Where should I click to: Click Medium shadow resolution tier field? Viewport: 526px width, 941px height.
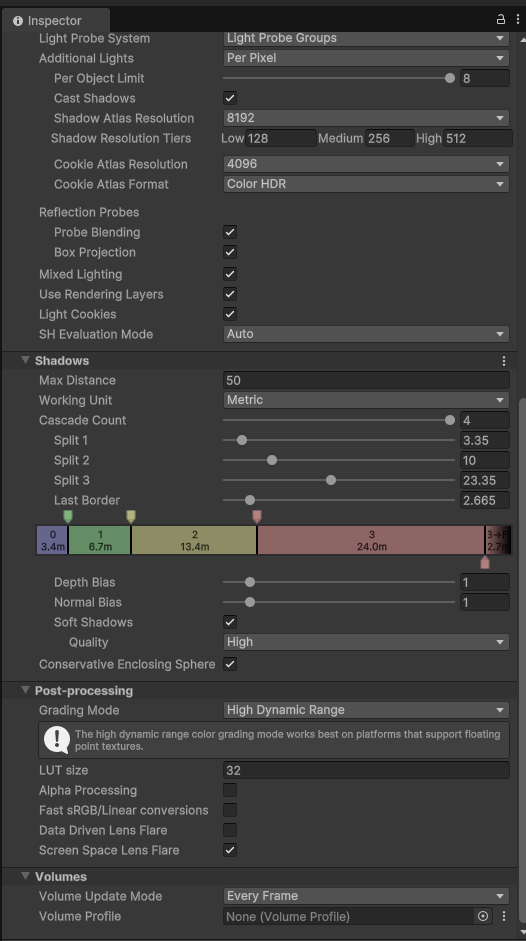pos(390,138)
